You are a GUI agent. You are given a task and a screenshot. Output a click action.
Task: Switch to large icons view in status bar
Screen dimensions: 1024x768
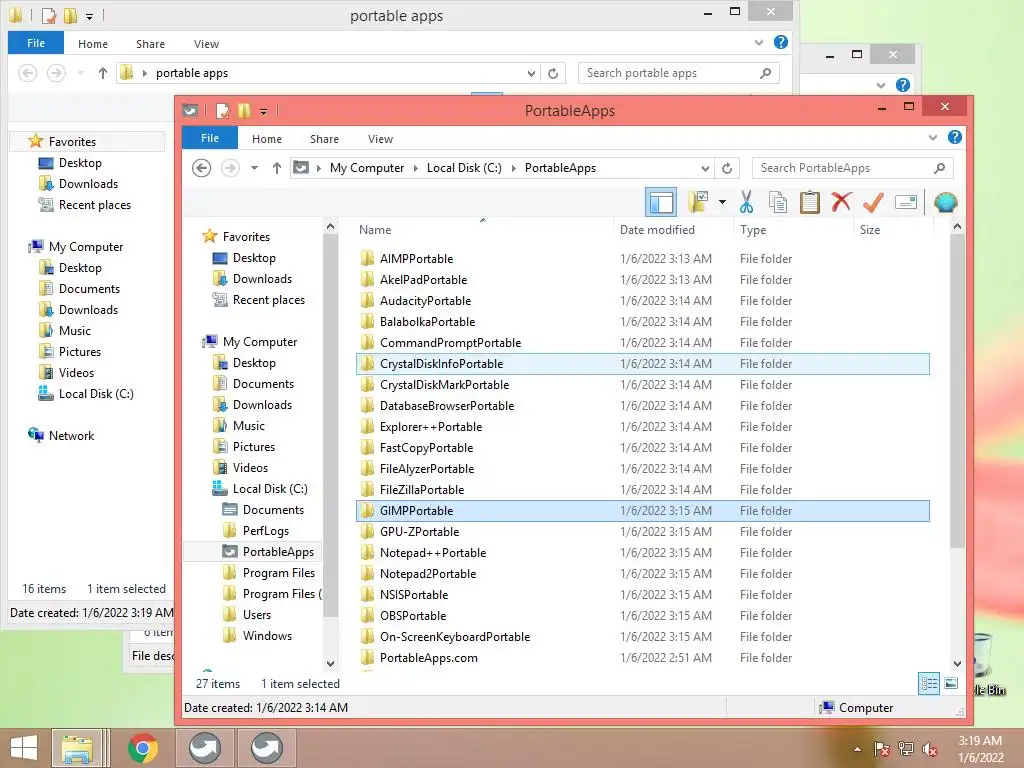pyautogui.click(x=952, y=684)
